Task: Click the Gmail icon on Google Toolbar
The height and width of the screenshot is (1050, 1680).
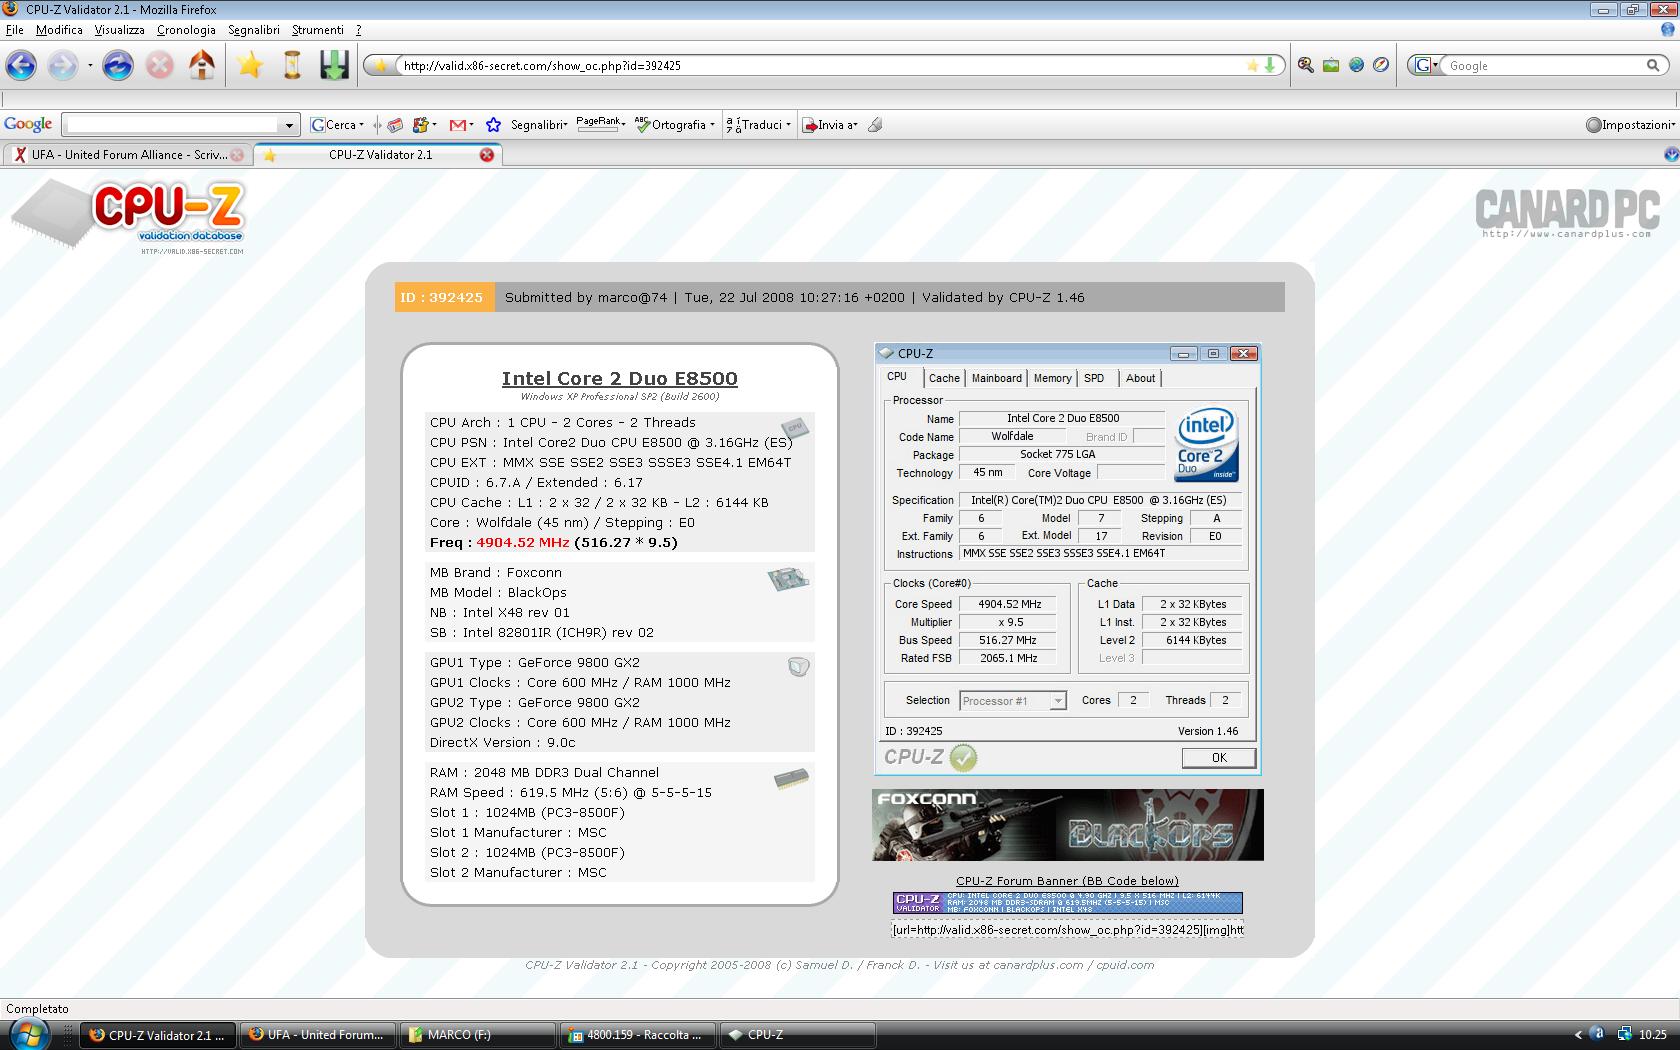Action: (x=459, y=125)
